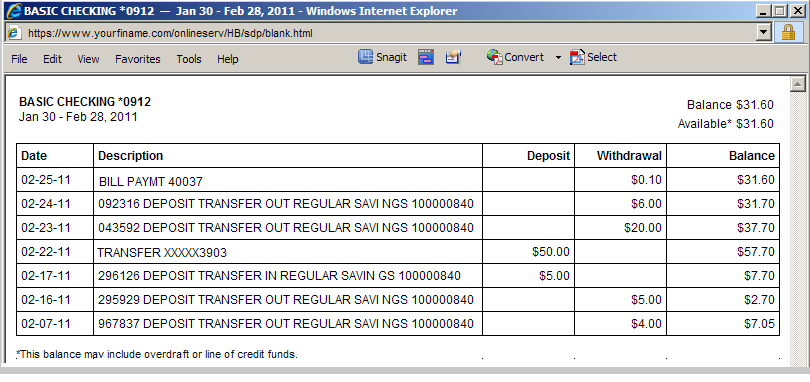Open the Help menu
The image size is (810, 382).
coord(227,59)
